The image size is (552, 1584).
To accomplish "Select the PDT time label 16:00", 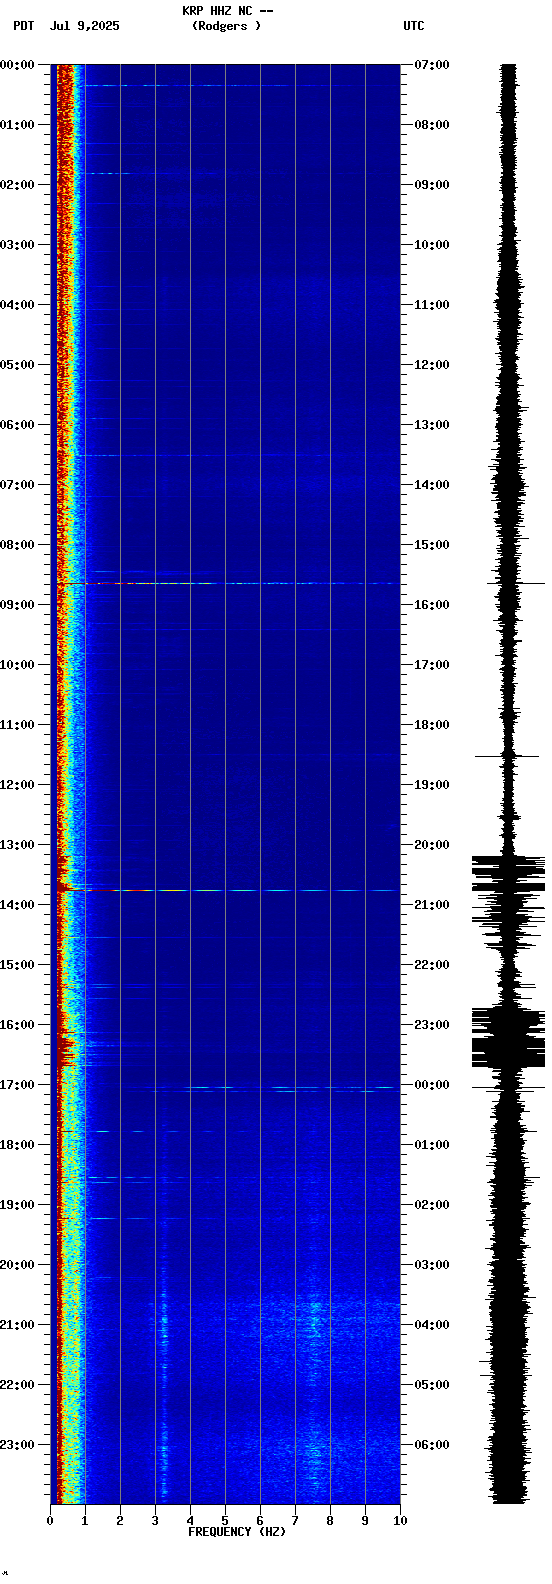I will point(17,1025).
